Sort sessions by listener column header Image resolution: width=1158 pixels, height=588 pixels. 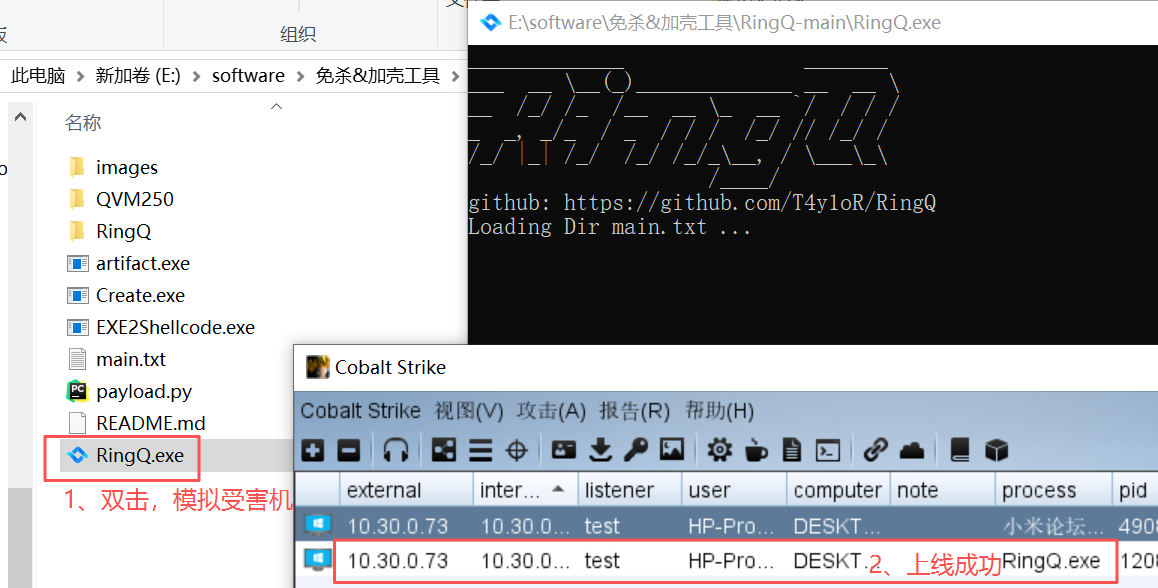pyautogui.click(x=629, y=490)
